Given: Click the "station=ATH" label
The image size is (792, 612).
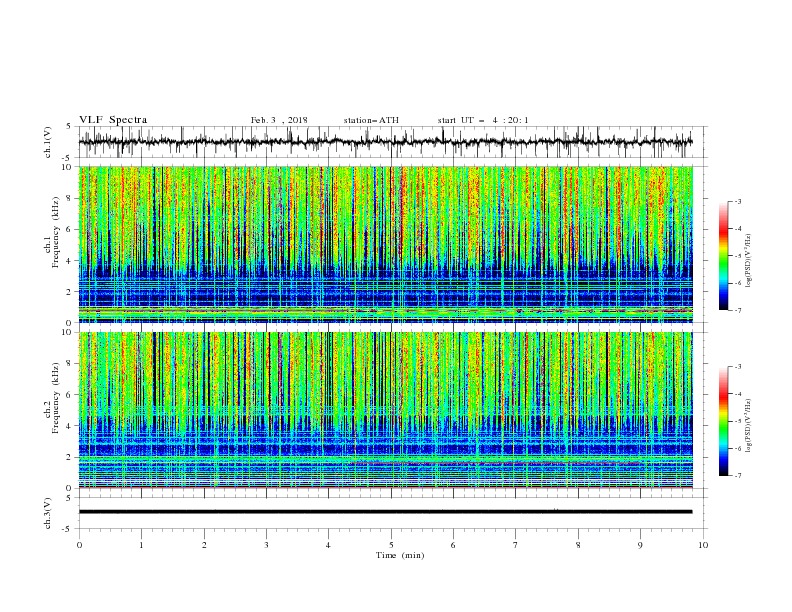Looking at the screenshot, I should (x=371, y=120).
